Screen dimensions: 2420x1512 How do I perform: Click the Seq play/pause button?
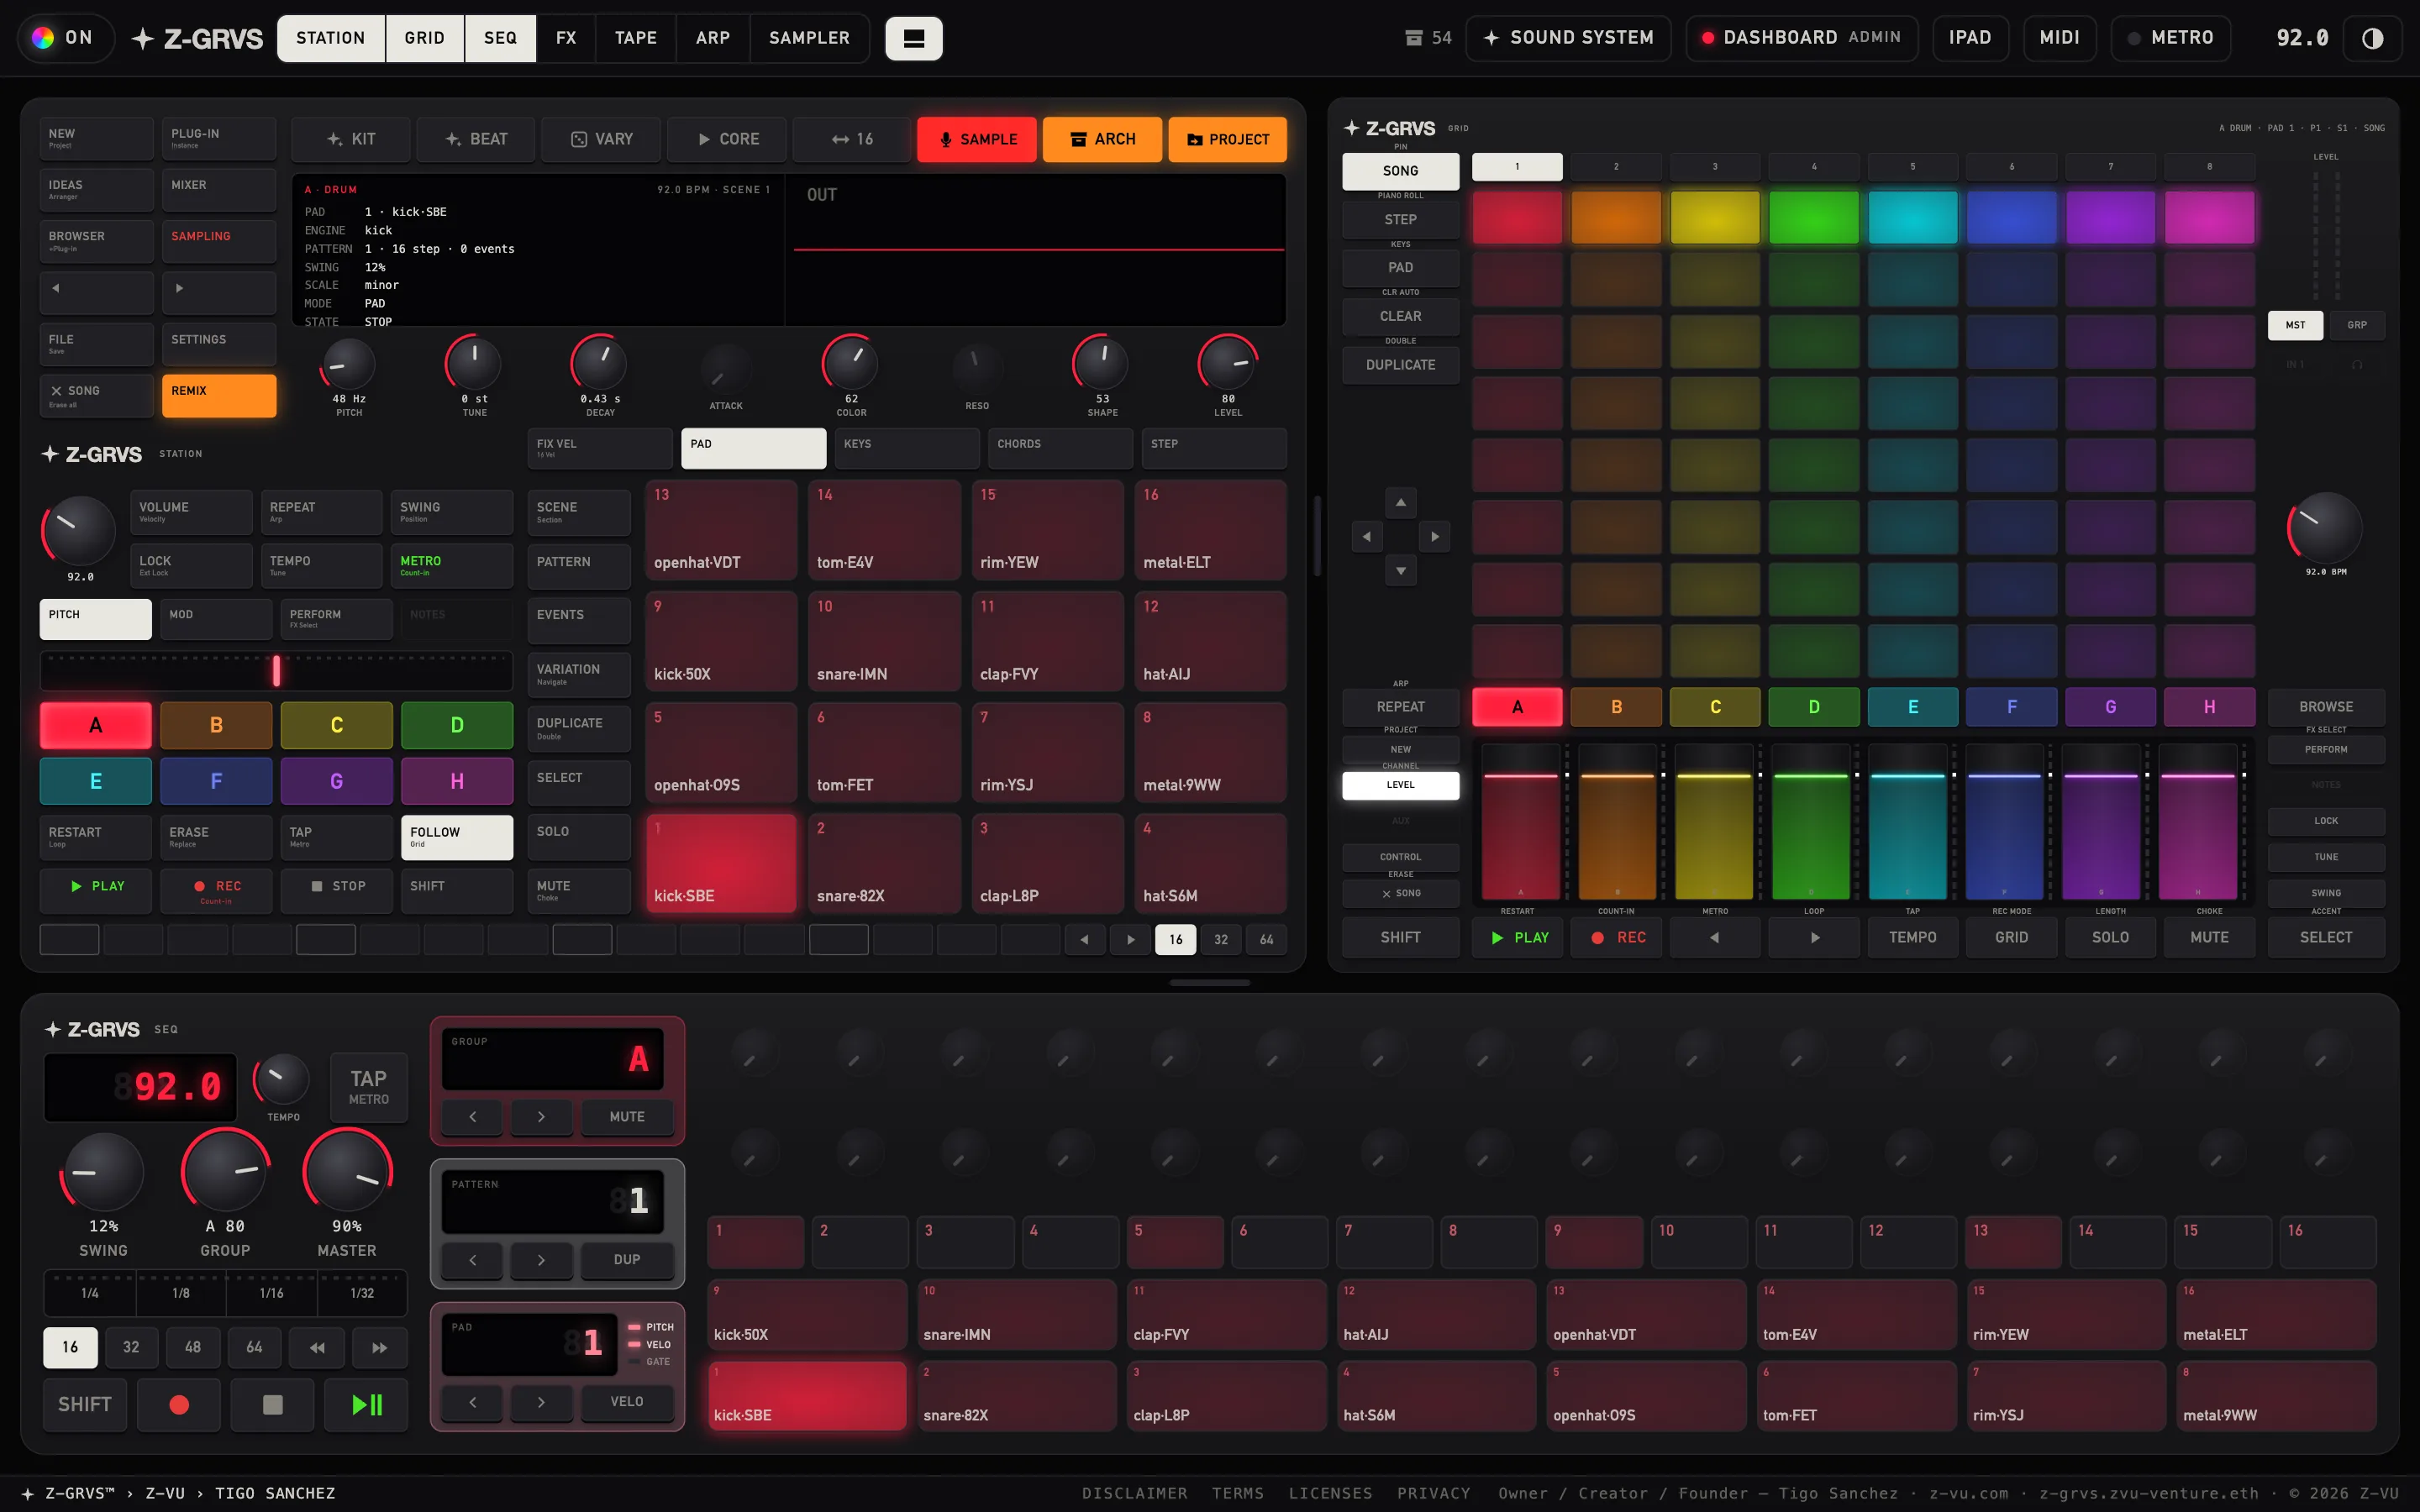(367, 1405)
